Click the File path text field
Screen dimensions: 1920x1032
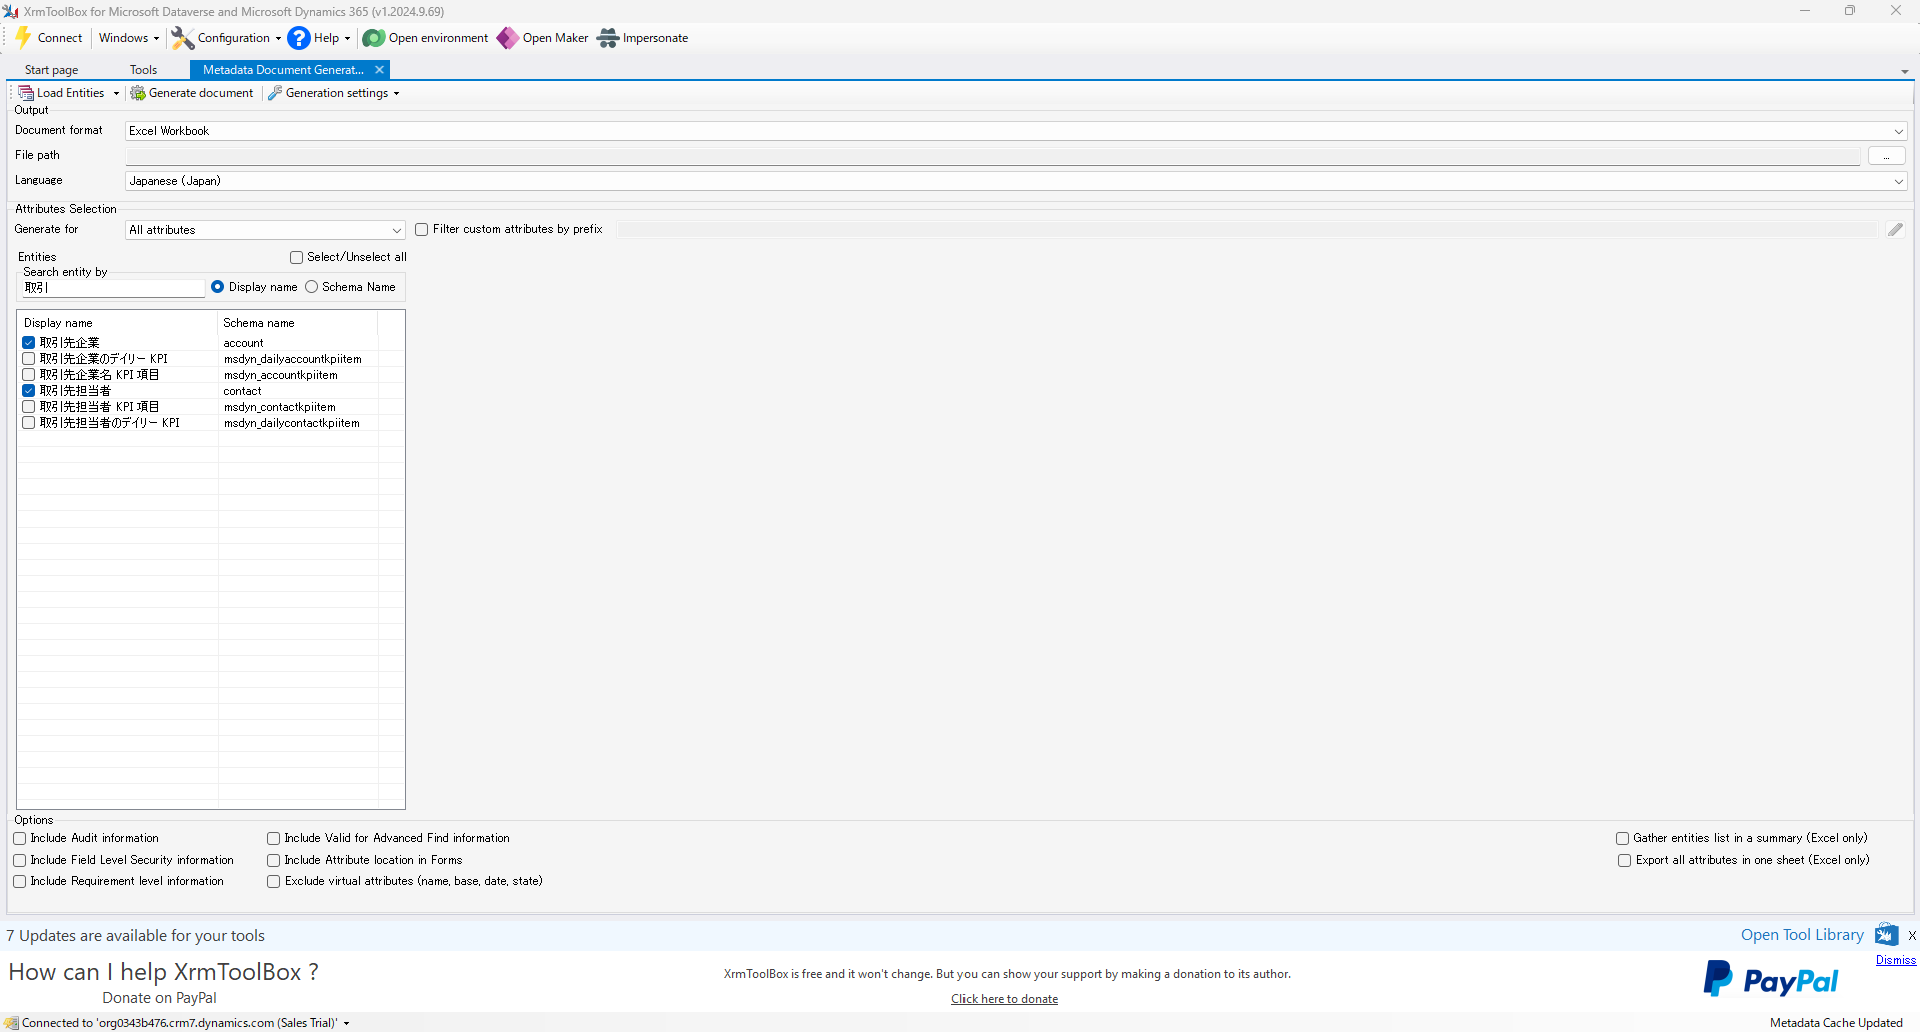tap(993, 156)
